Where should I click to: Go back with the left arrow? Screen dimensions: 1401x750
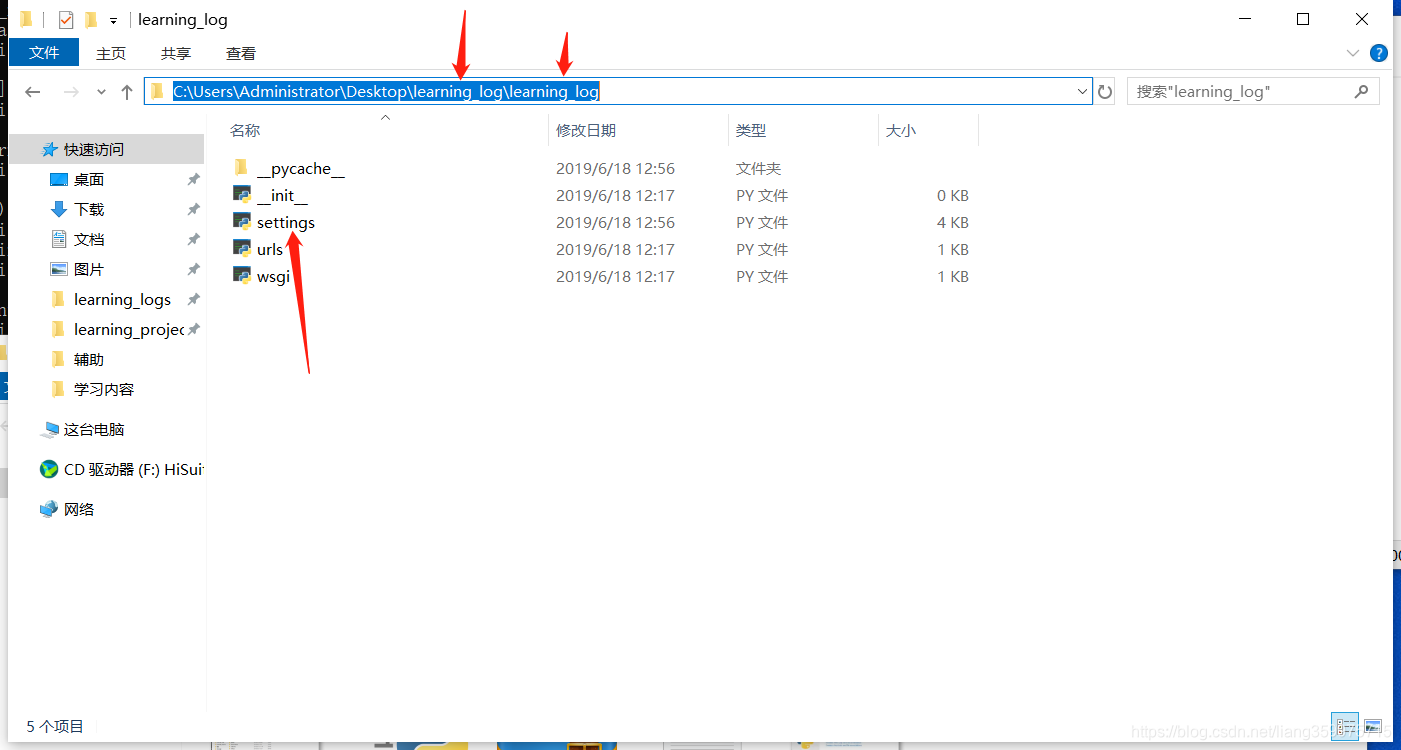coord(33,92)
